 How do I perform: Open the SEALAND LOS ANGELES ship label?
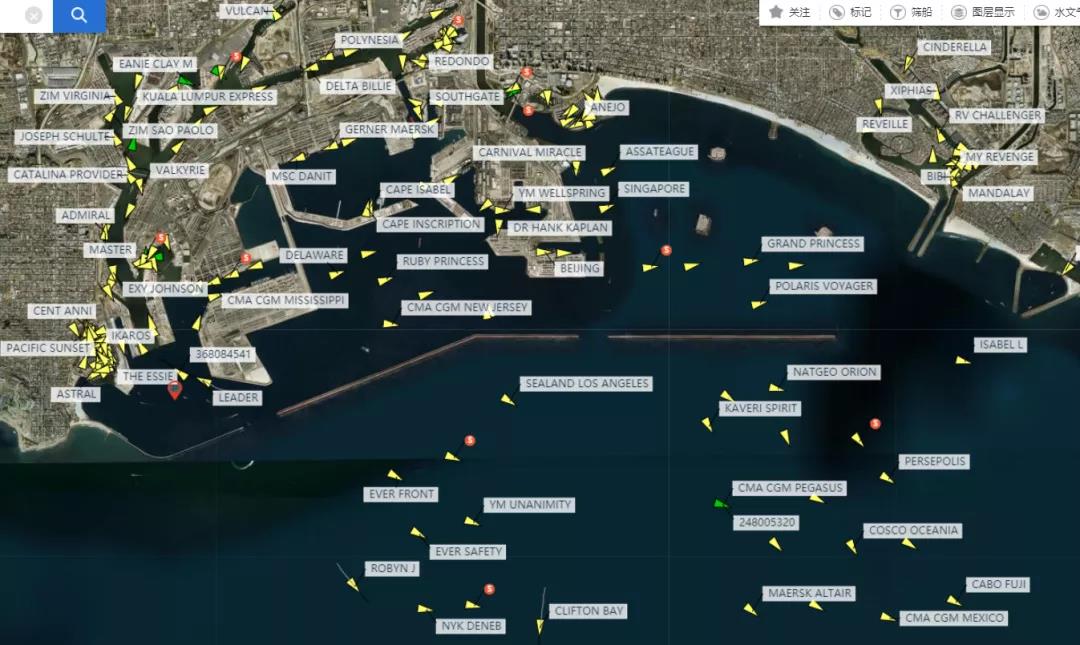click(587, 384)
